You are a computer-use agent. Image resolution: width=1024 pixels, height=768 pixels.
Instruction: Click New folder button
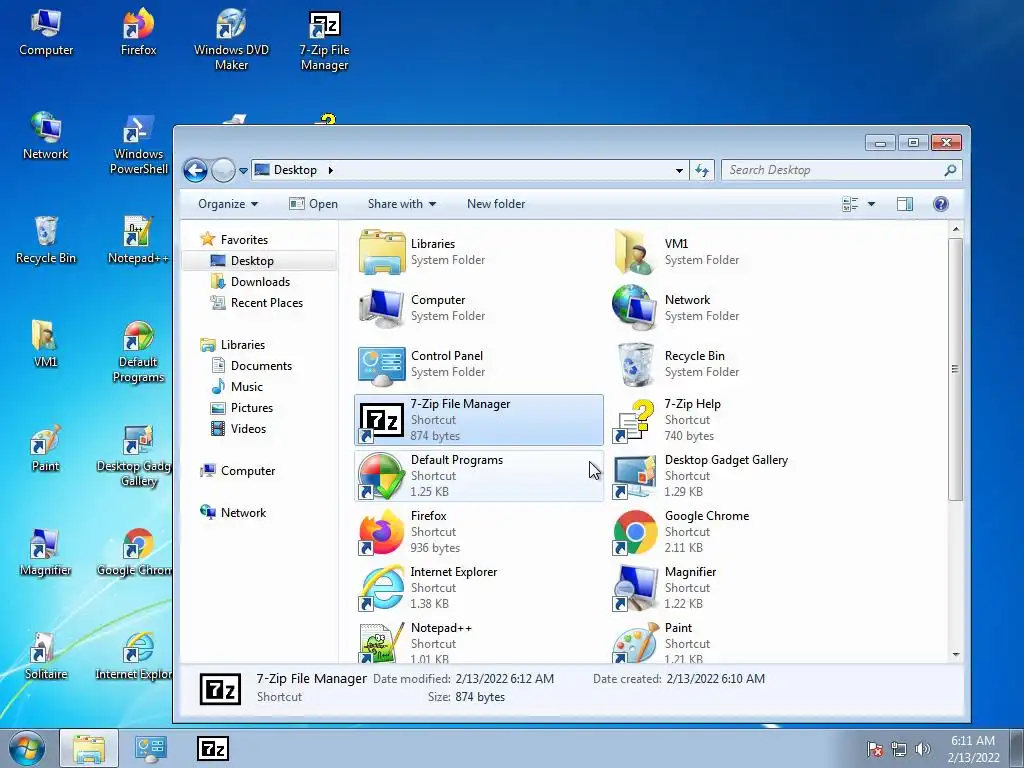(x=496, y=204)
